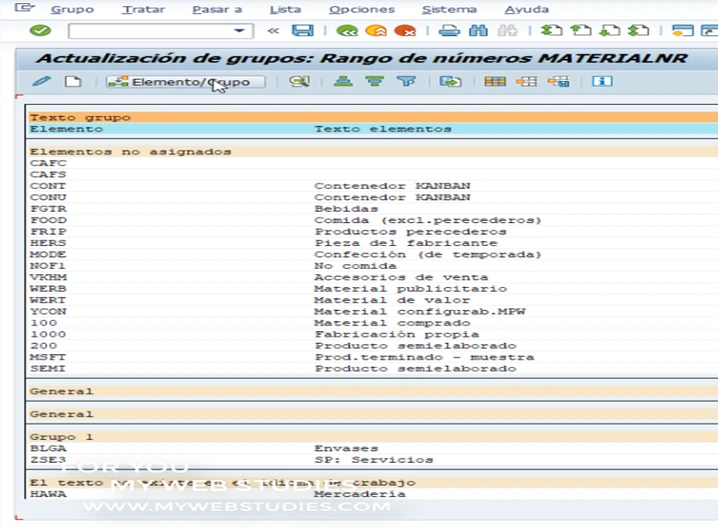Viewport: 718px width, 529px height.
Task: Click the orange Exit icon
Action: 376,31
